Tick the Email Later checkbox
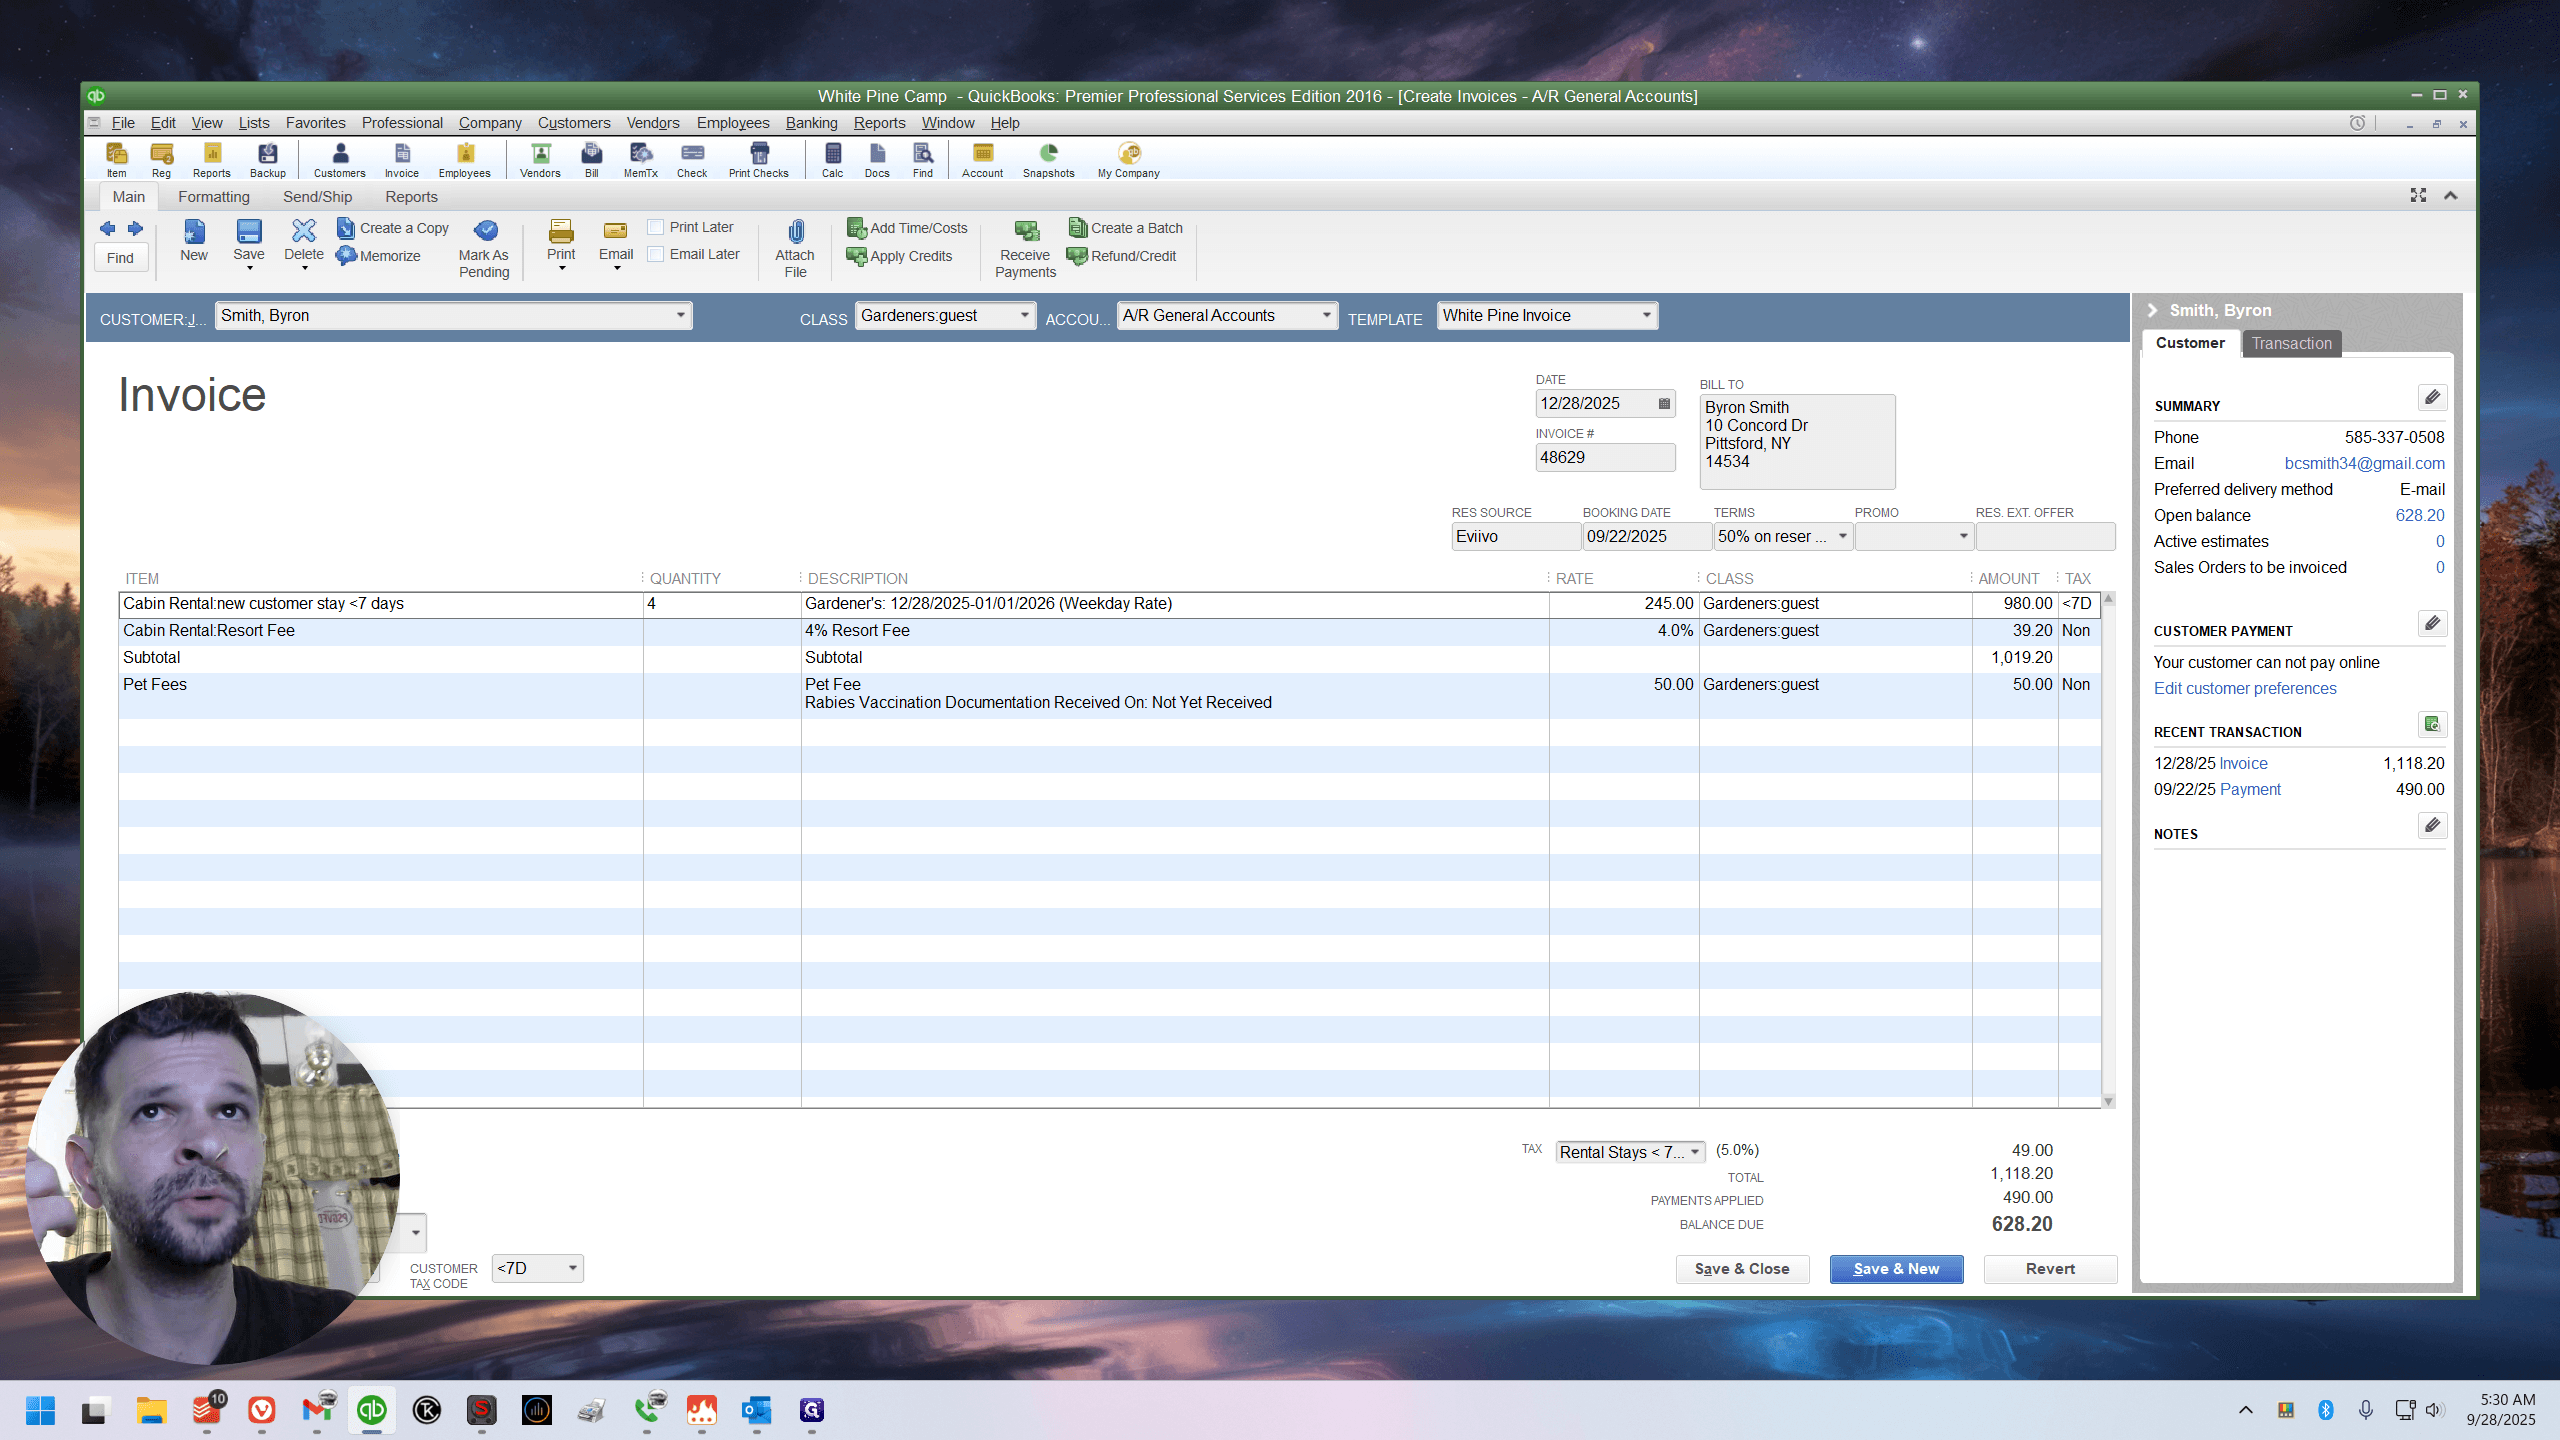The width and height of the screenshot is (2560, 1440). coord(656,254)
